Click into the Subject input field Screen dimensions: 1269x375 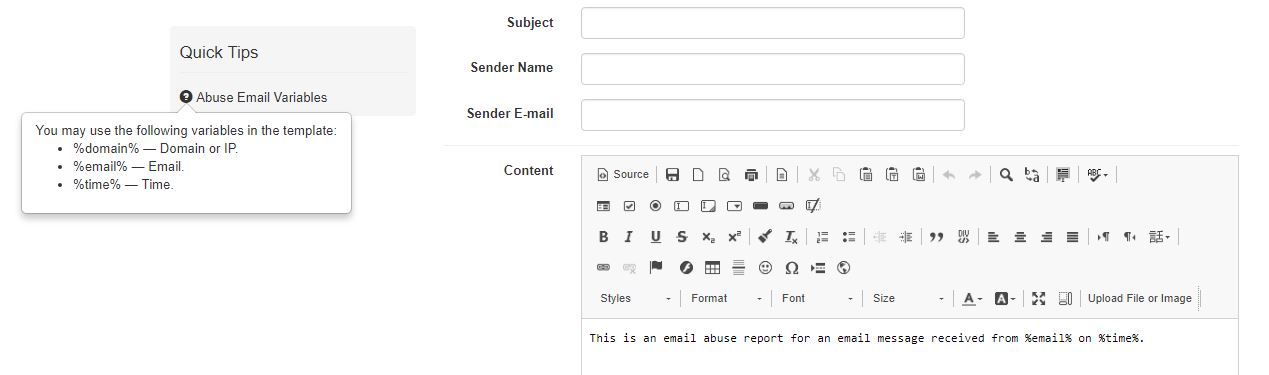click(x=772, y=23)
